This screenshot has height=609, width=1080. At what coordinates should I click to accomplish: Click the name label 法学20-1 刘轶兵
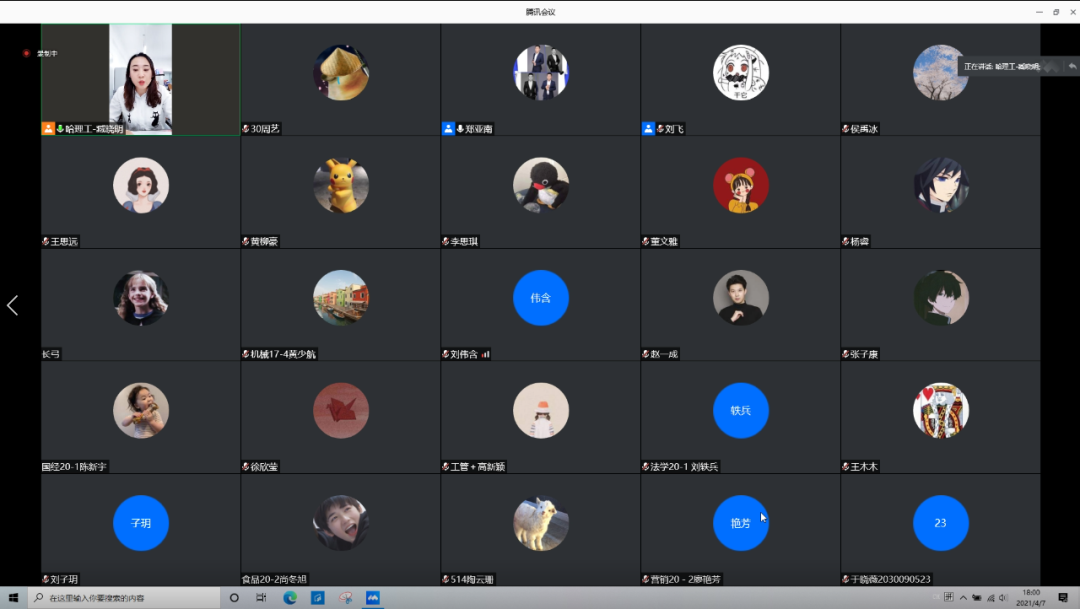coord(685,467)
